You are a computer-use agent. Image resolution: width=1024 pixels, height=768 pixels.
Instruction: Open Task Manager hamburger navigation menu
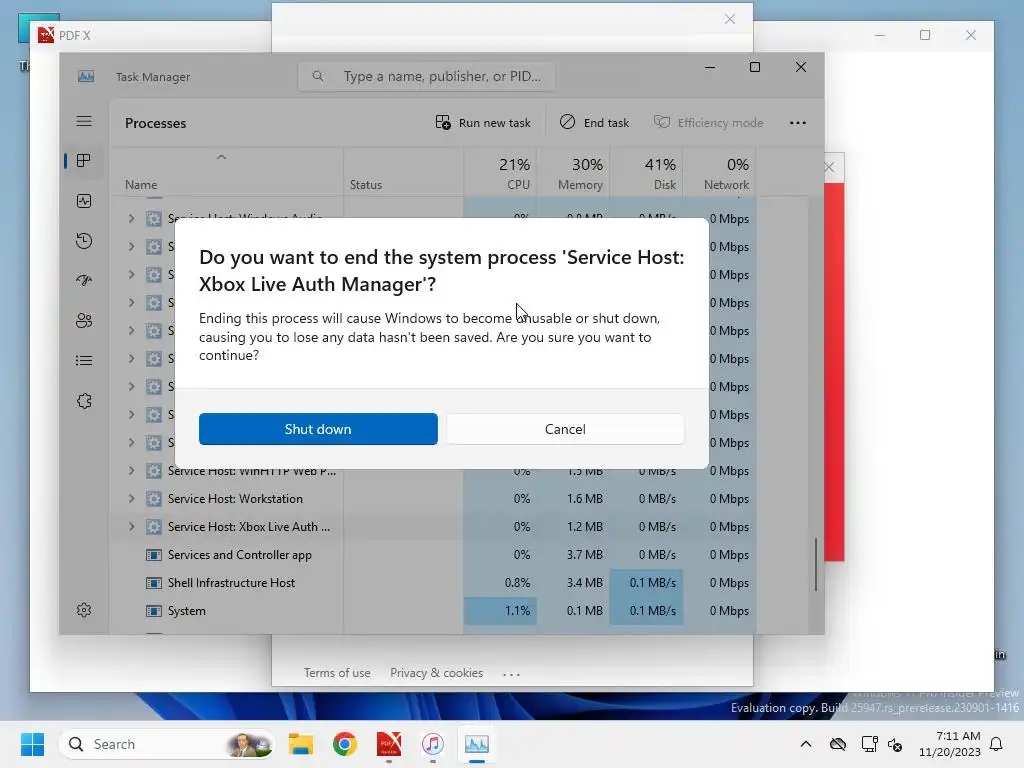(84, 121)
